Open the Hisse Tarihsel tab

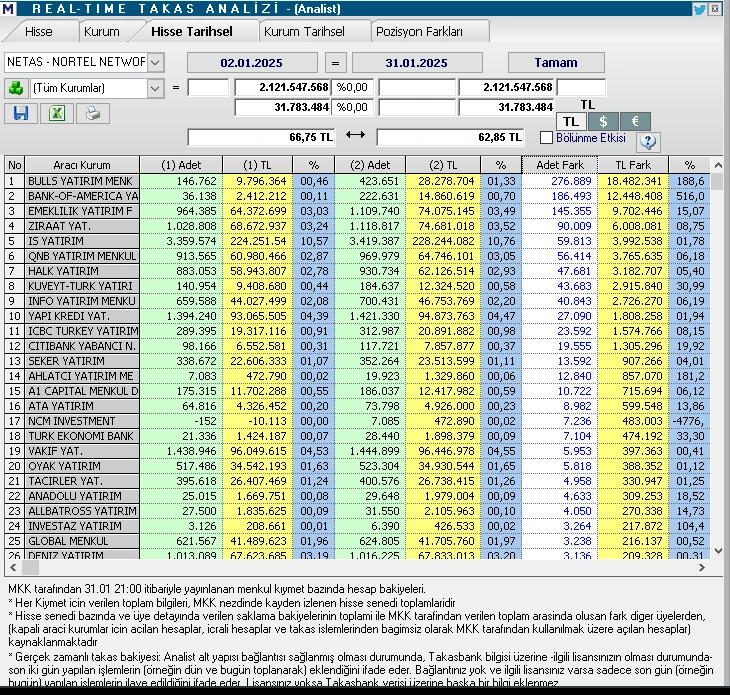(x=192, y=32)
